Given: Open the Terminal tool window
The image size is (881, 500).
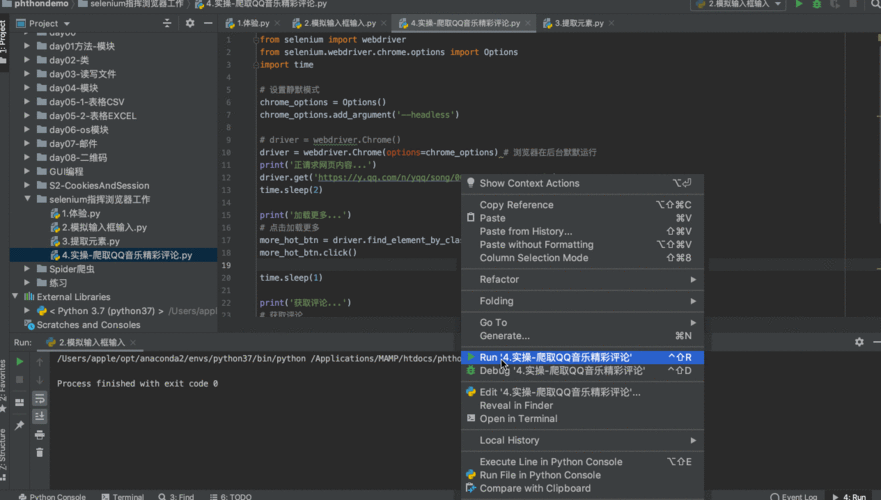Looking at the screenshot, I should click(122, 497).
